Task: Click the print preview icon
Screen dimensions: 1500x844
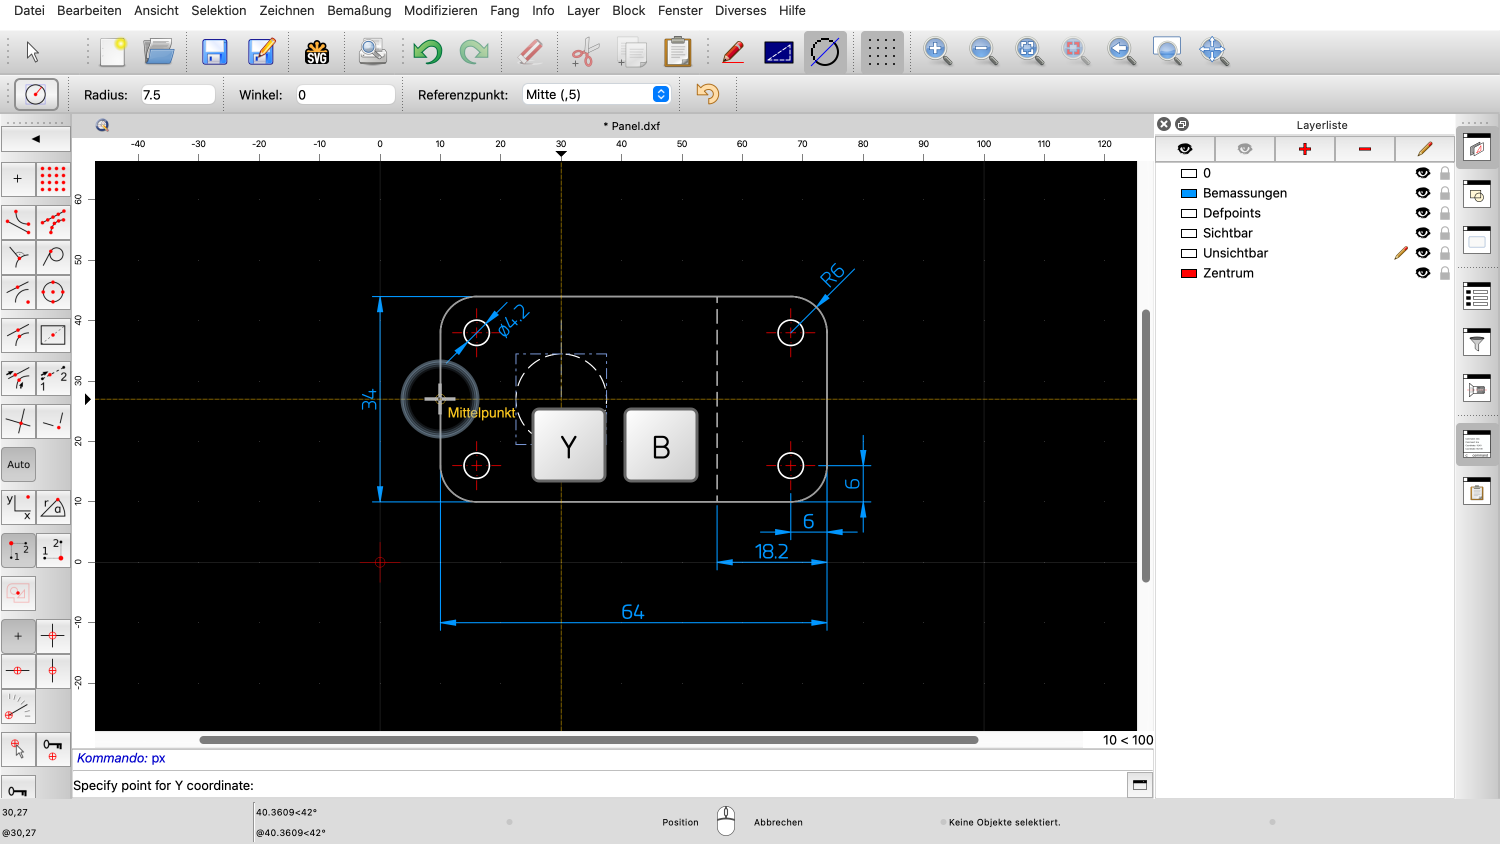Action: pyautogui.click(x=372, y=51)
